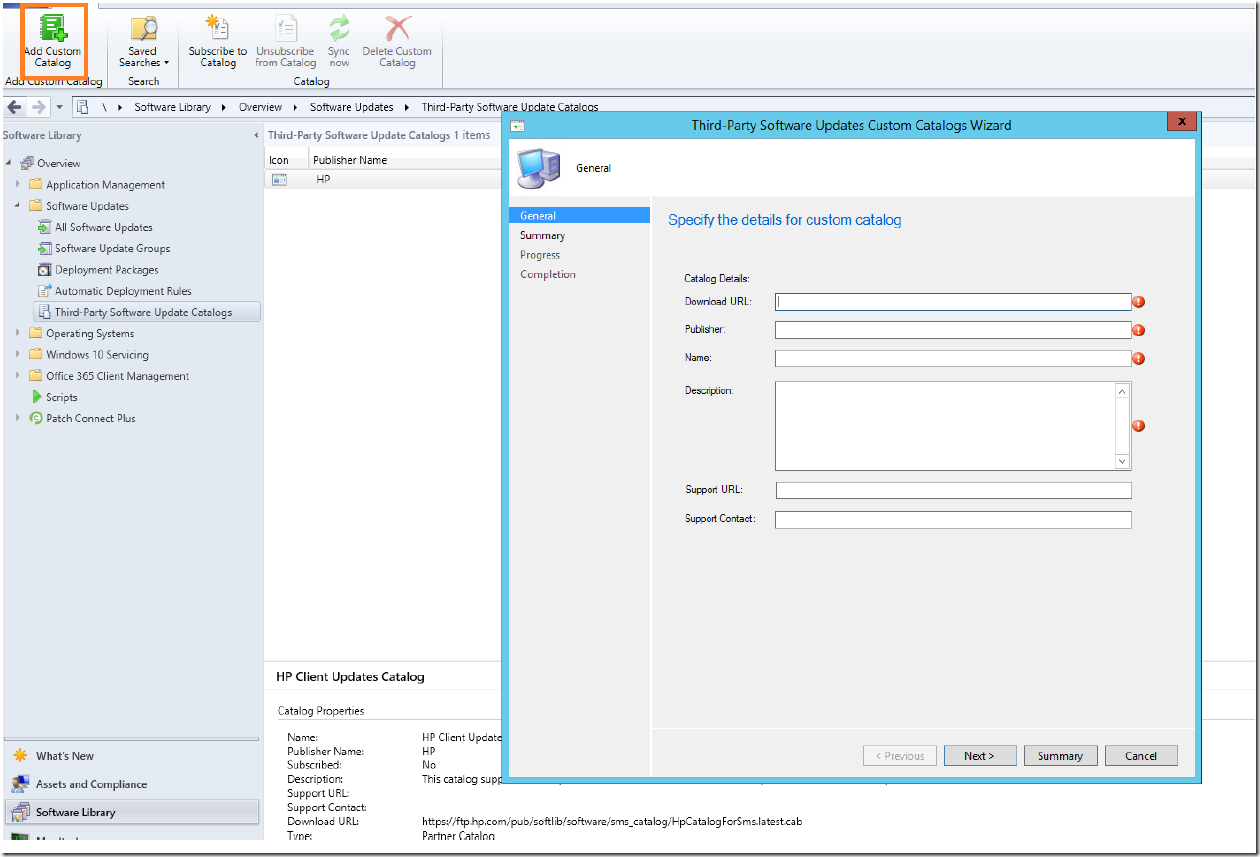Click the Next button in the wizard
The image size is (1260, 857).
(979, 755)
